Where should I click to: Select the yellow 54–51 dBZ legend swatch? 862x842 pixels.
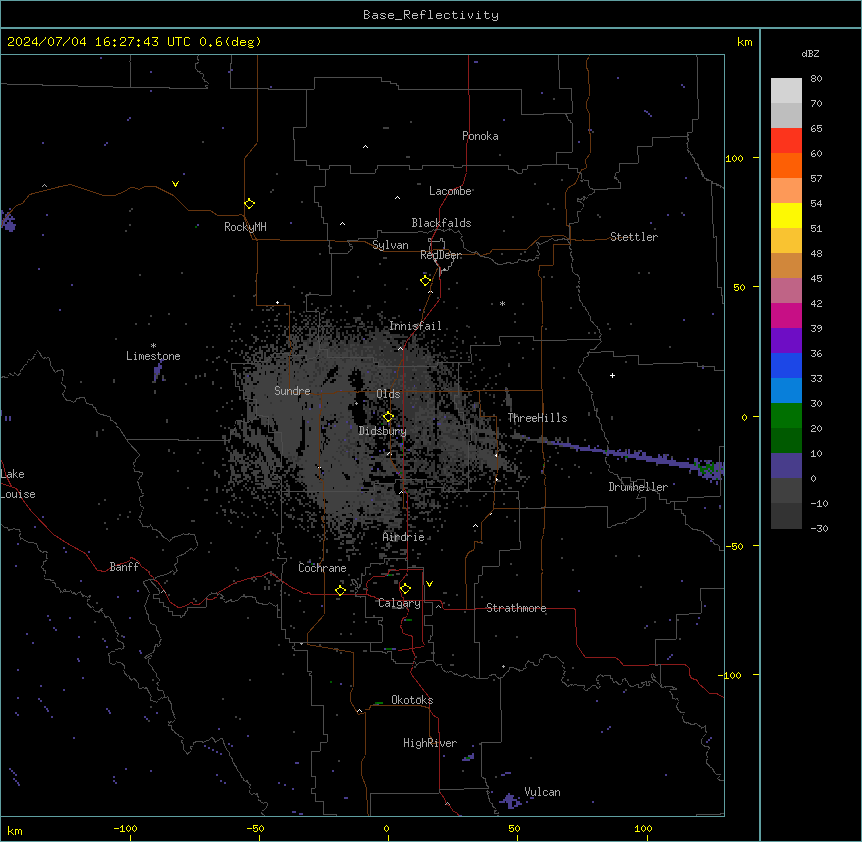[x=786, y=215]
